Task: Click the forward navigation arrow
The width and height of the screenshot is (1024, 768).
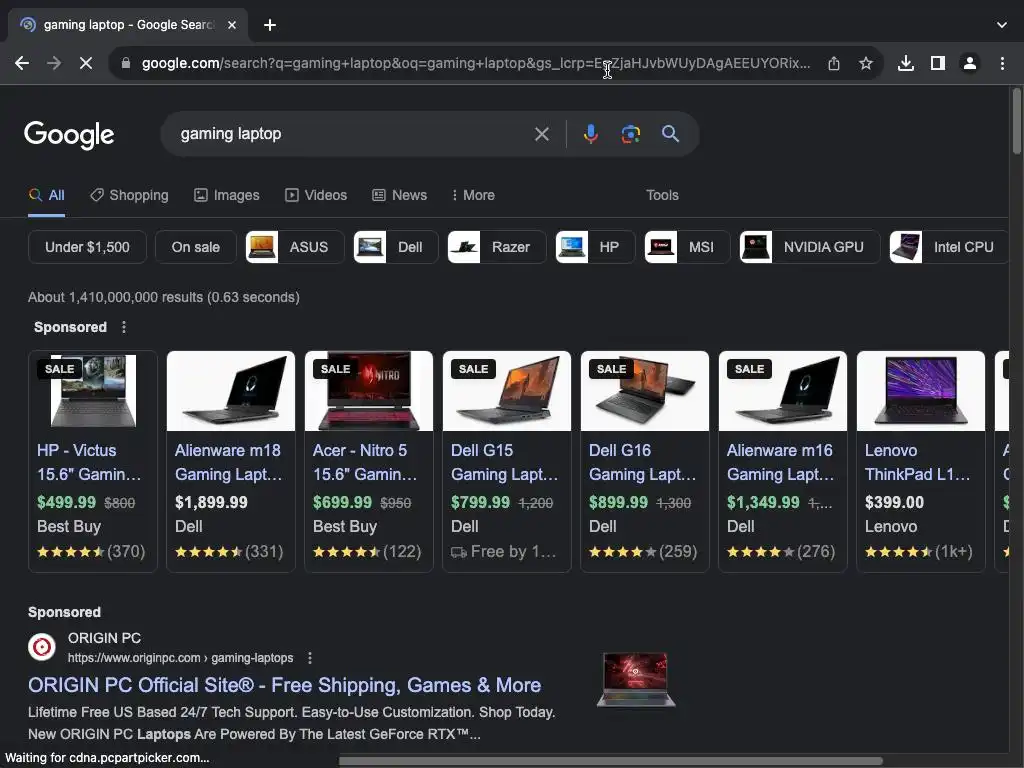Action: coord(54,63)
